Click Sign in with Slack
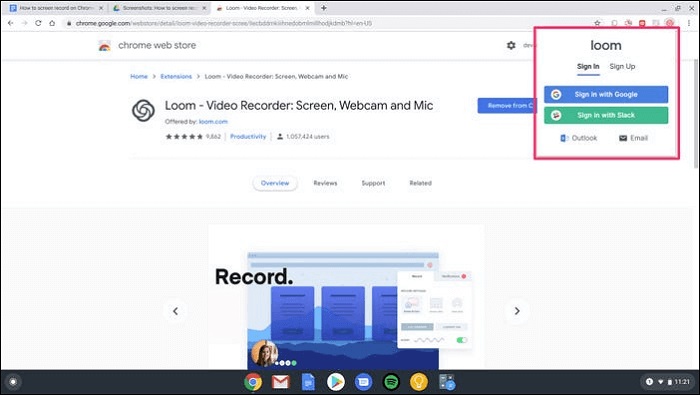 pyautogui.click(x=606, y=115)
